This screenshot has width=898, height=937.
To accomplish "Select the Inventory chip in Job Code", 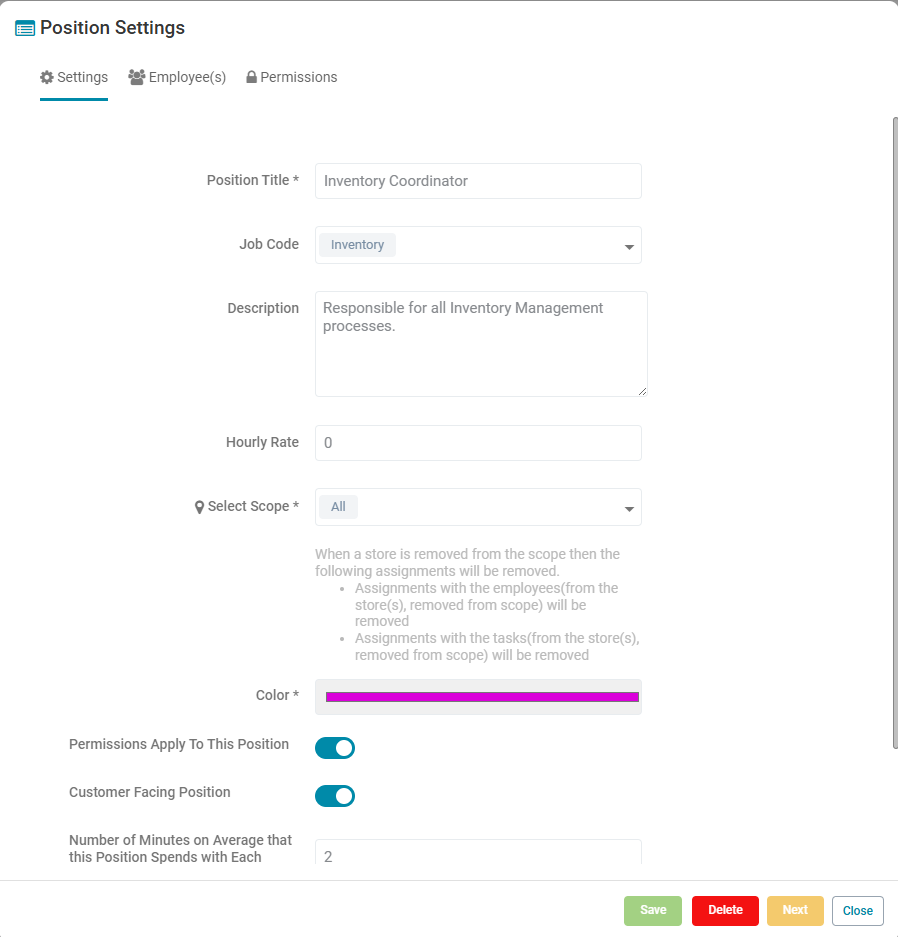I will [357, 245].
